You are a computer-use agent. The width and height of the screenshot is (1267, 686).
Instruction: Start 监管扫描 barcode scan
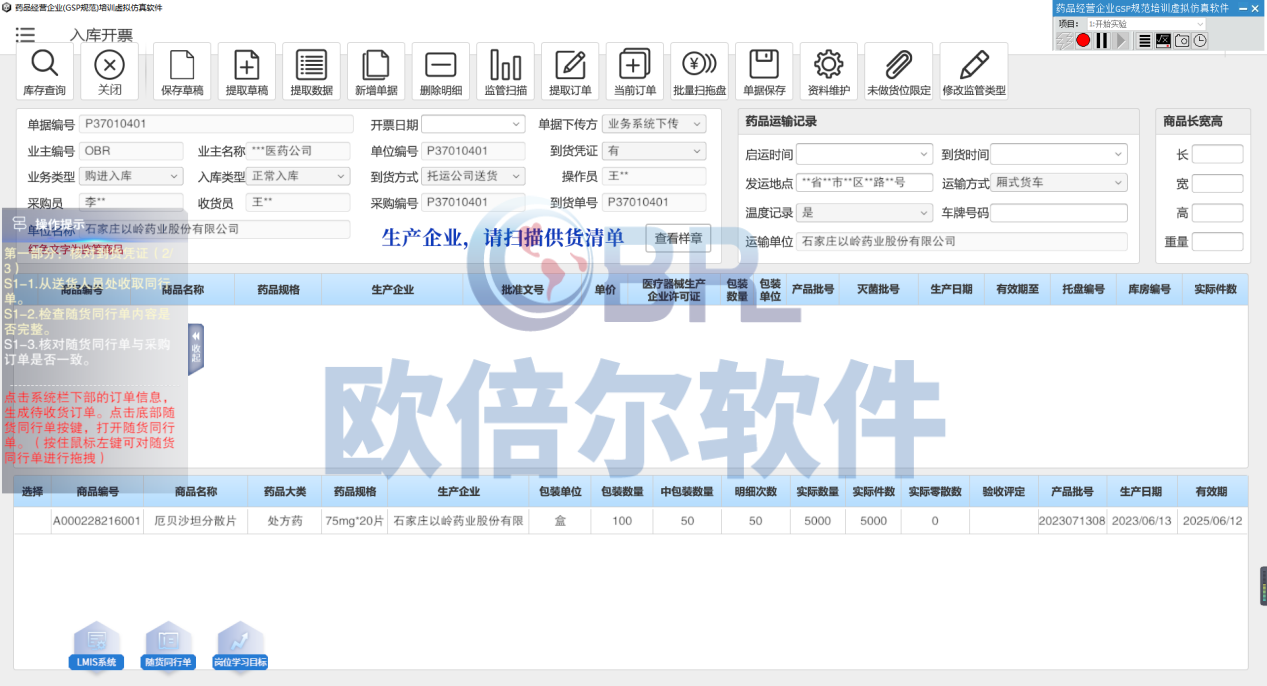[x=505, y=71]
